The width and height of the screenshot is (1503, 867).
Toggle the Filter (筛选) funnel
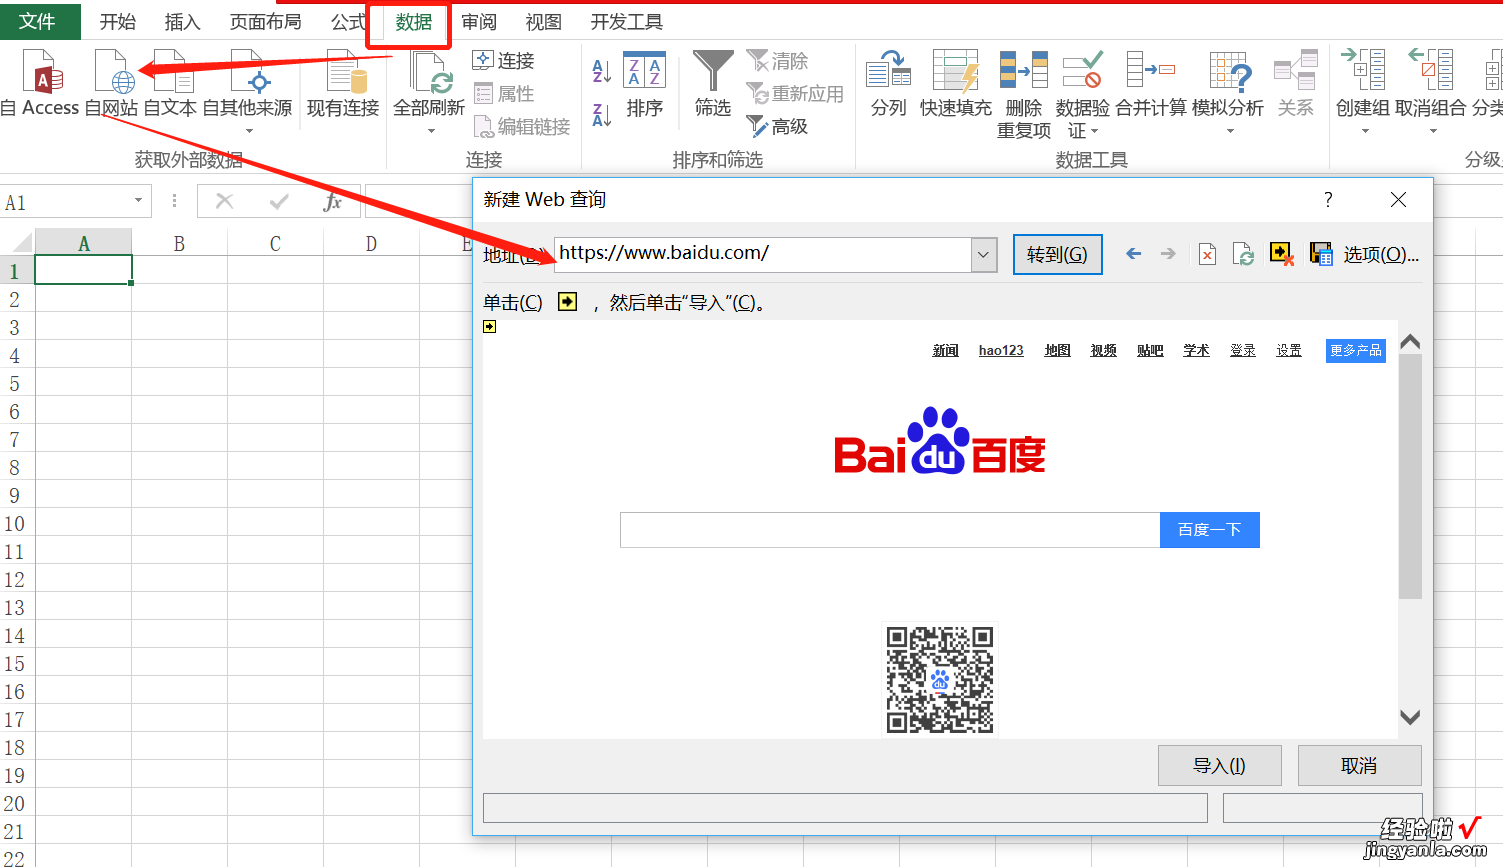713,85
